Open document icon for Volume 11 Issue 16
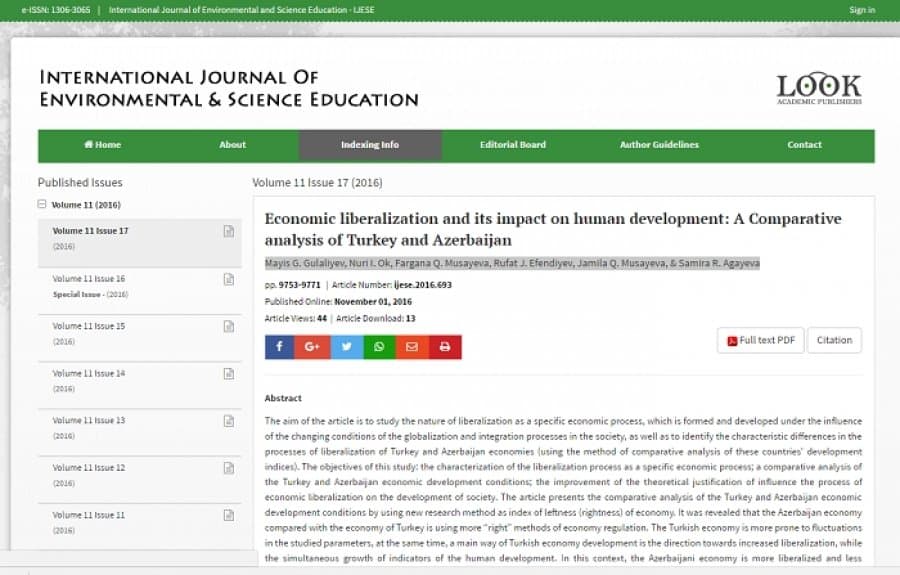900x575 pixels. coord(228,279)
